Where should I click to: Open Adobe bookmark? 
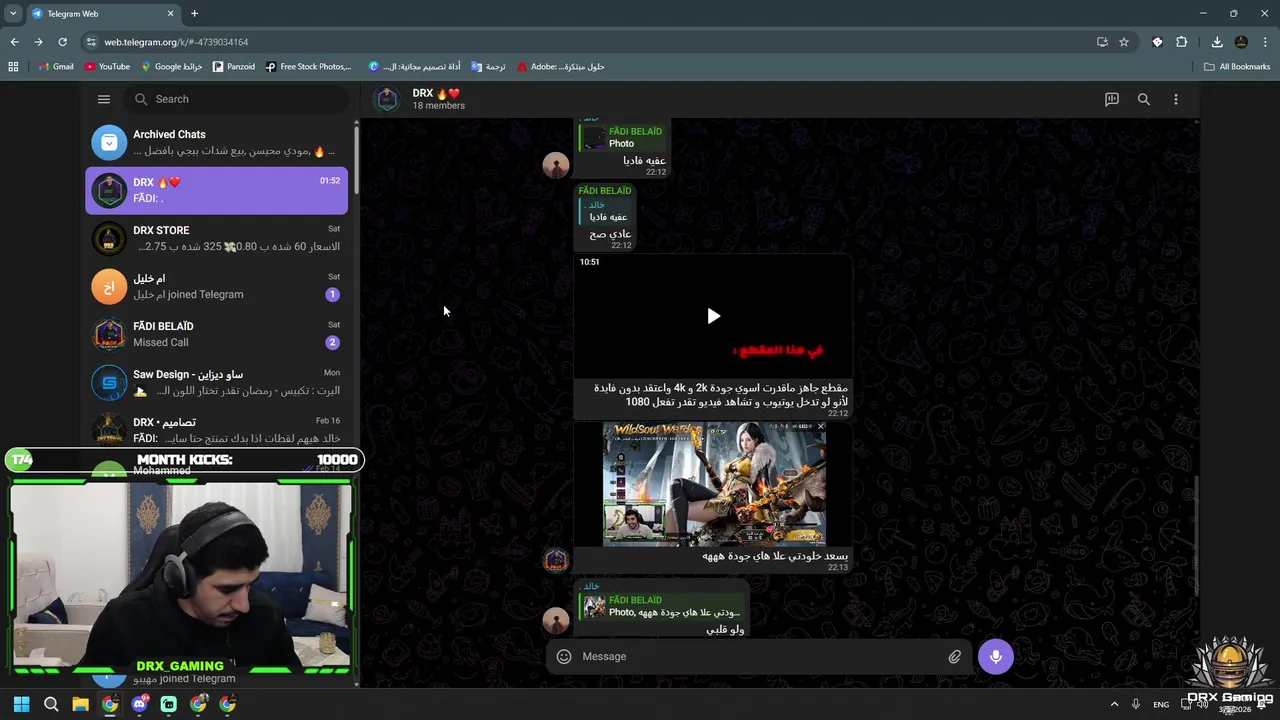point(560,67)
